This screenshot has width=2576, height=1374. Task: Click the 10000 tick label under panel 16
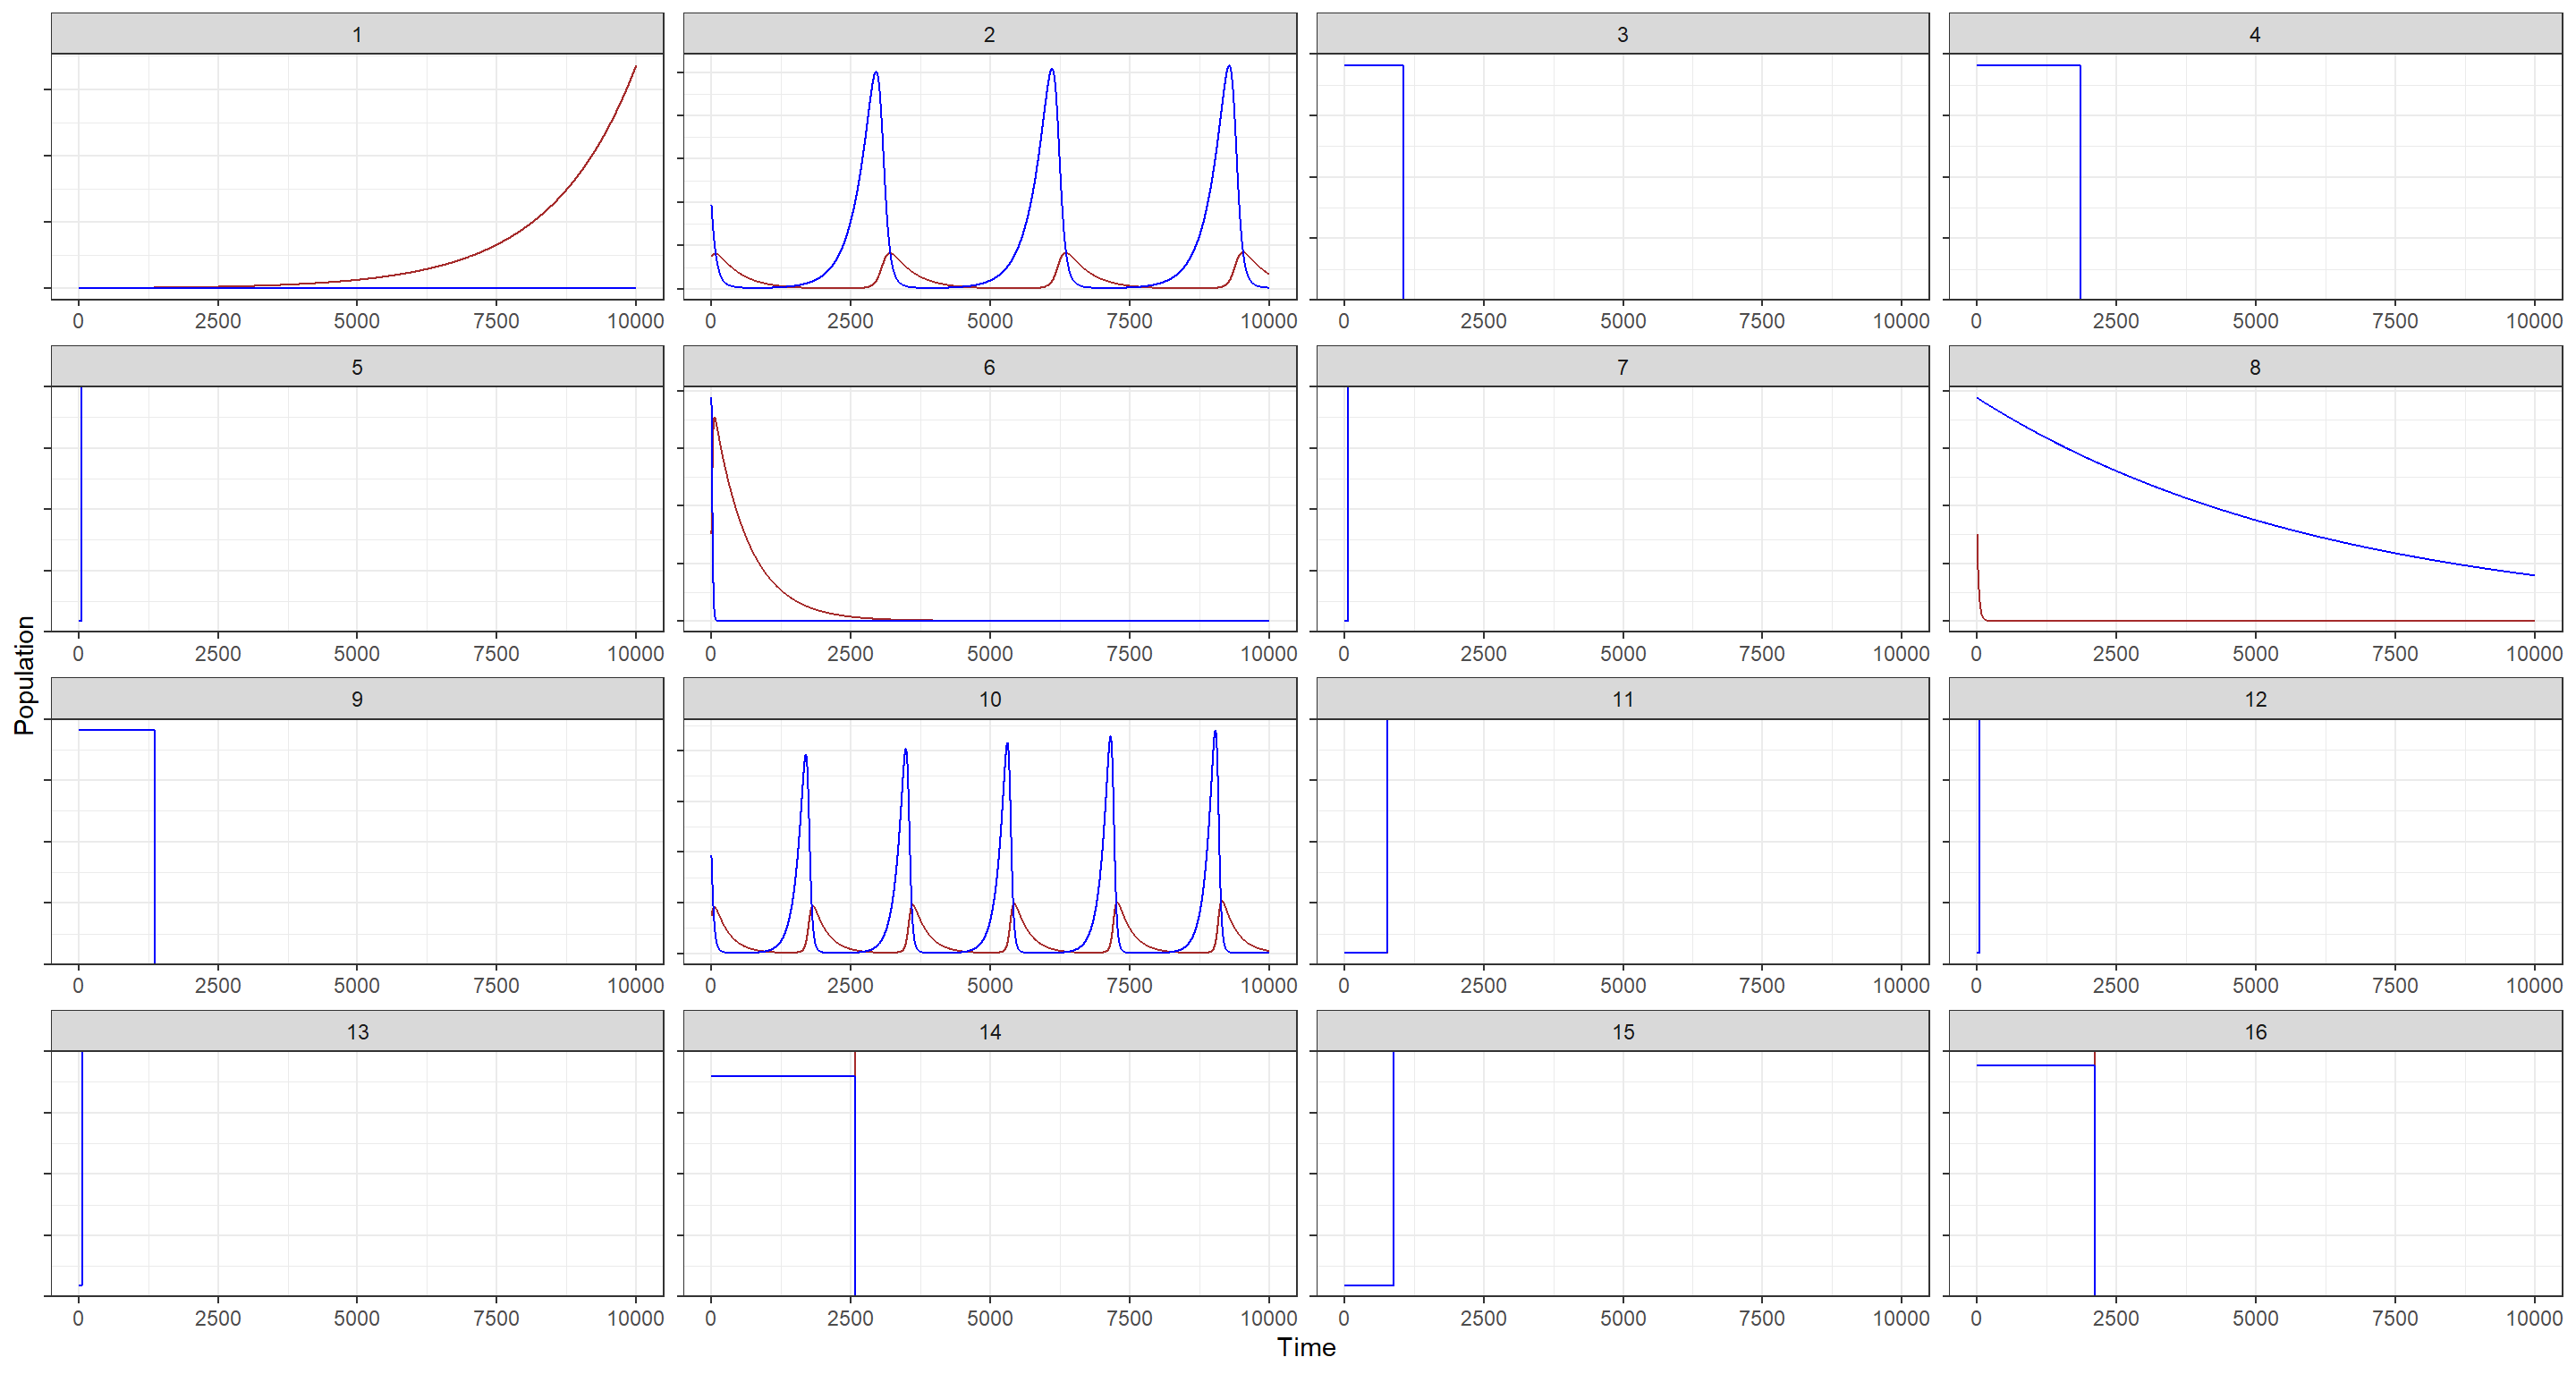pos(2533,1318)
